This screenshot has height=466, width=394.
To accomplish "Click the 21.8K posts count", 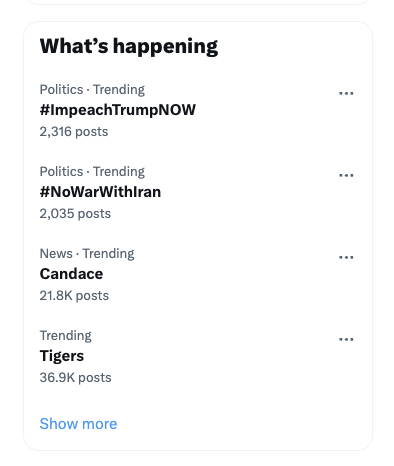I will click(x=74, y=296).
